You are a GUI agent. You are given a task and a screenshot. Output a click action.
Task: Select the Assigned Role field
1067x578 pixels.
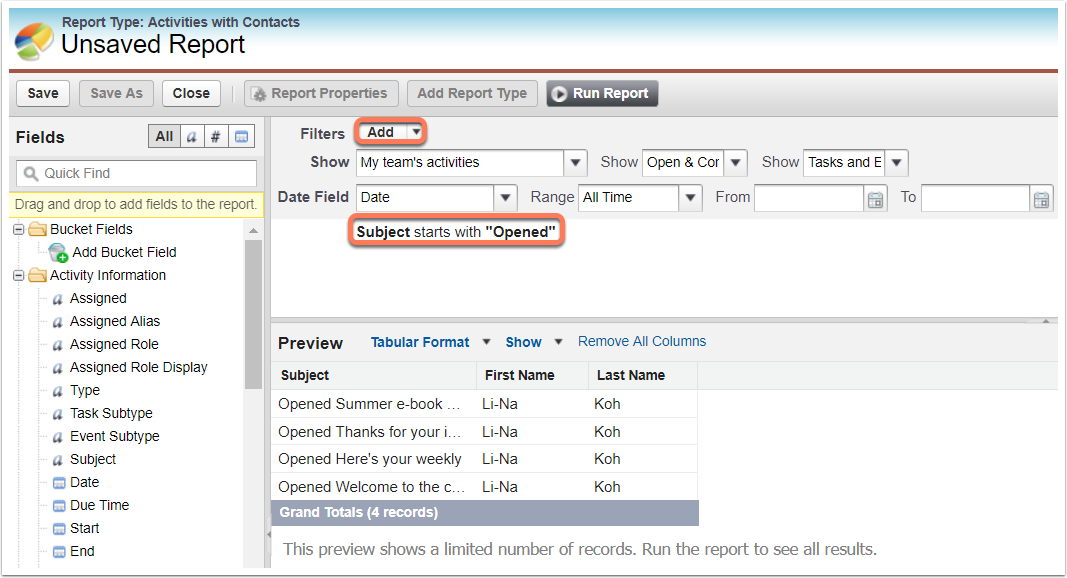point(114,345)
